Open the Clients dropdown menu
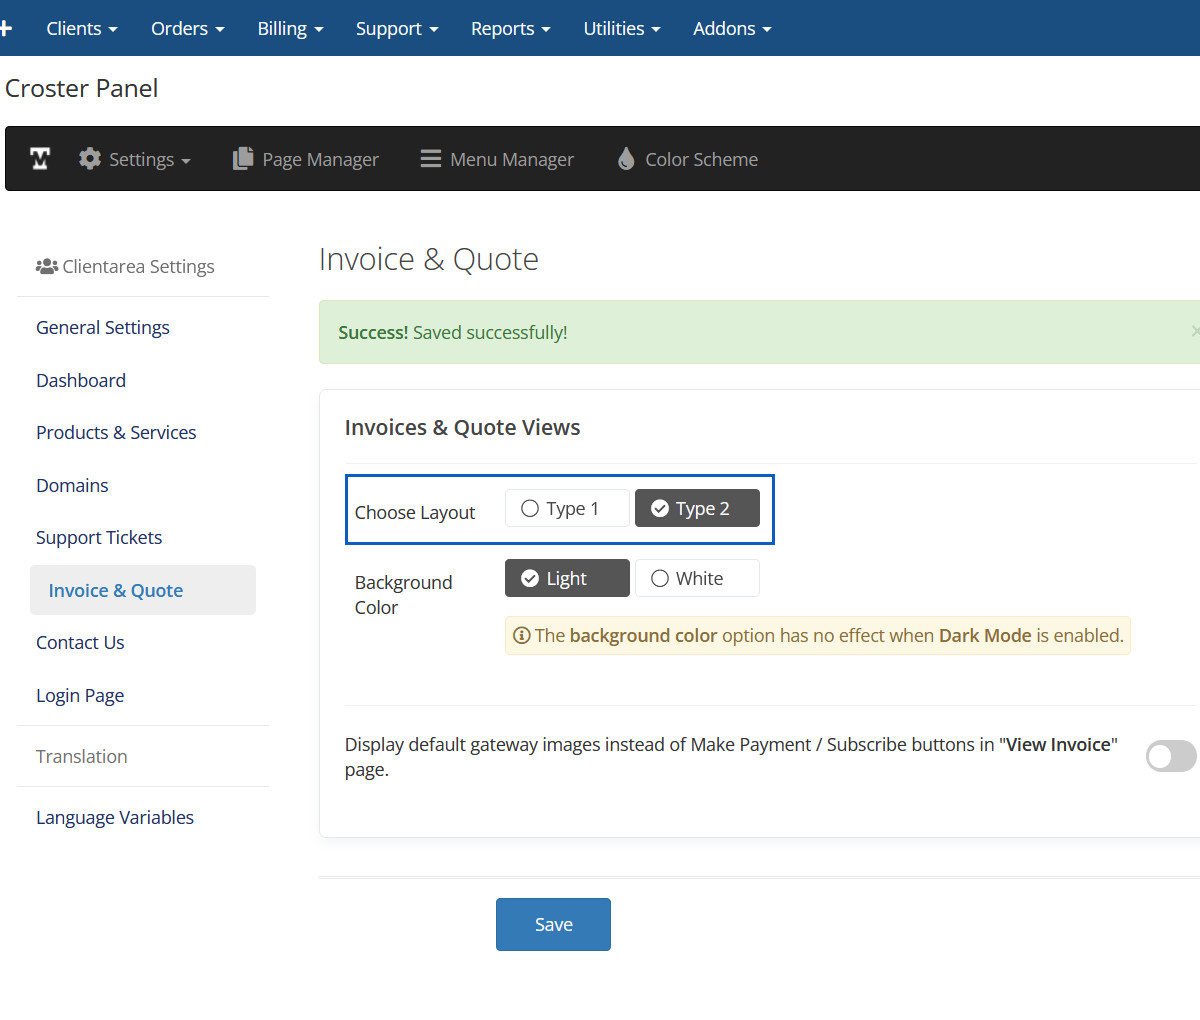 [81, 28]
